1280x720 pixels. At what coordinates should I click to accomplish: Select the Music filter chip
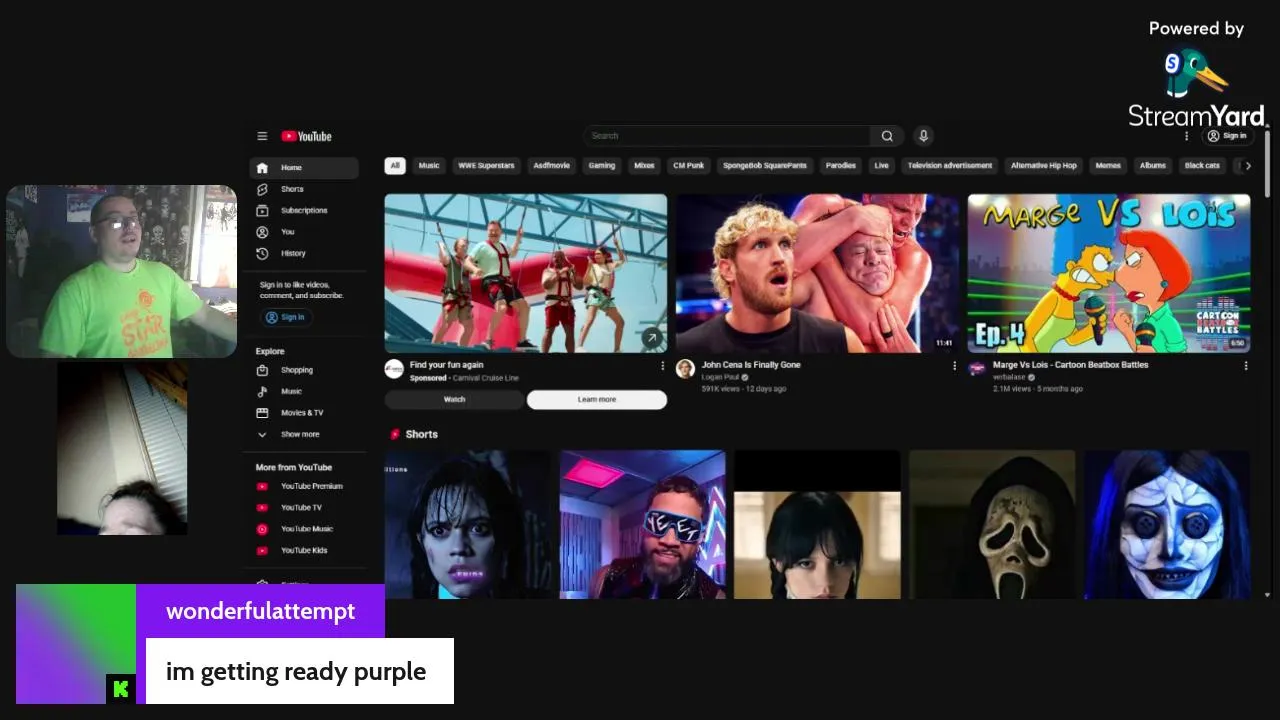pos(429,166)
